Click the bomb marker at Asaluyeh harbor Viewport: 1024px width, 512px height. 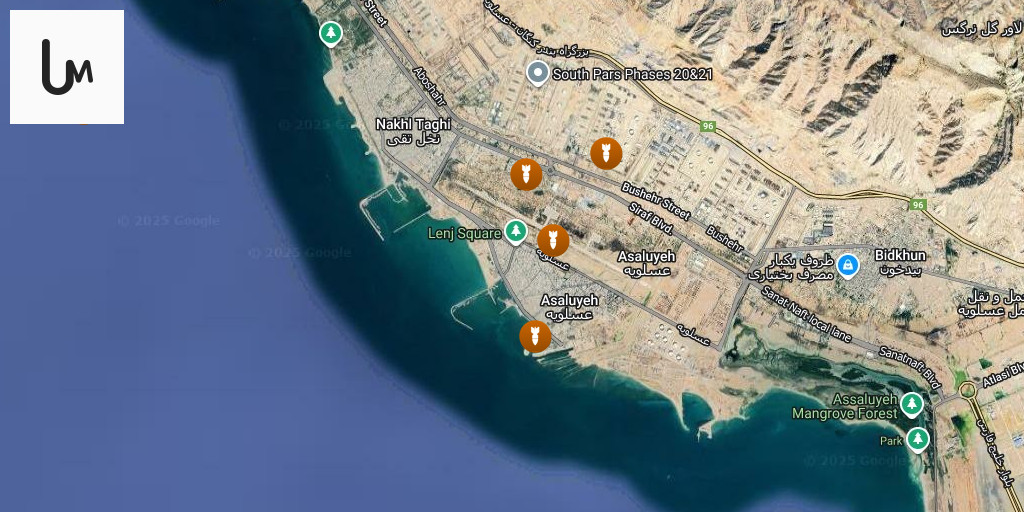pos(535,336)
